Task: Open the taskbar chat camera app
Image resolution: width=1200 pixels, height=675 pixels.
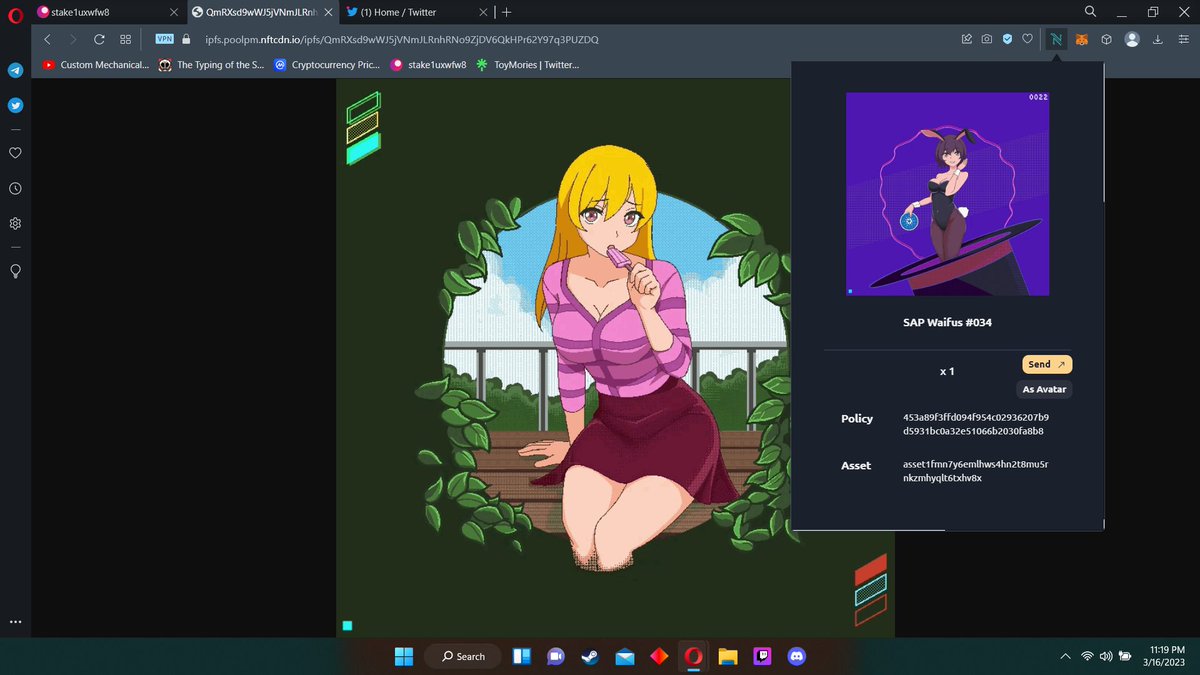Action: [x=555, y=656]
